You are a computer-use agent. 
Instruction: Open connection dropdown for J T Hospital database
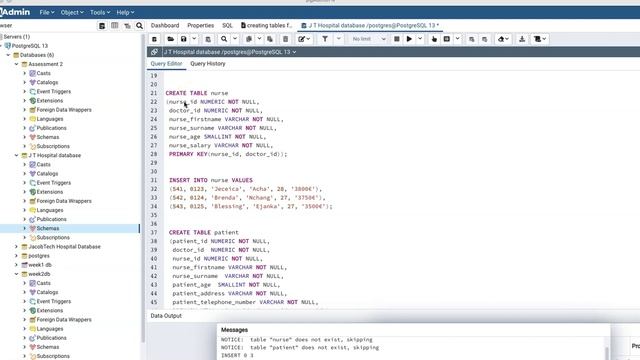pos(294,52)
